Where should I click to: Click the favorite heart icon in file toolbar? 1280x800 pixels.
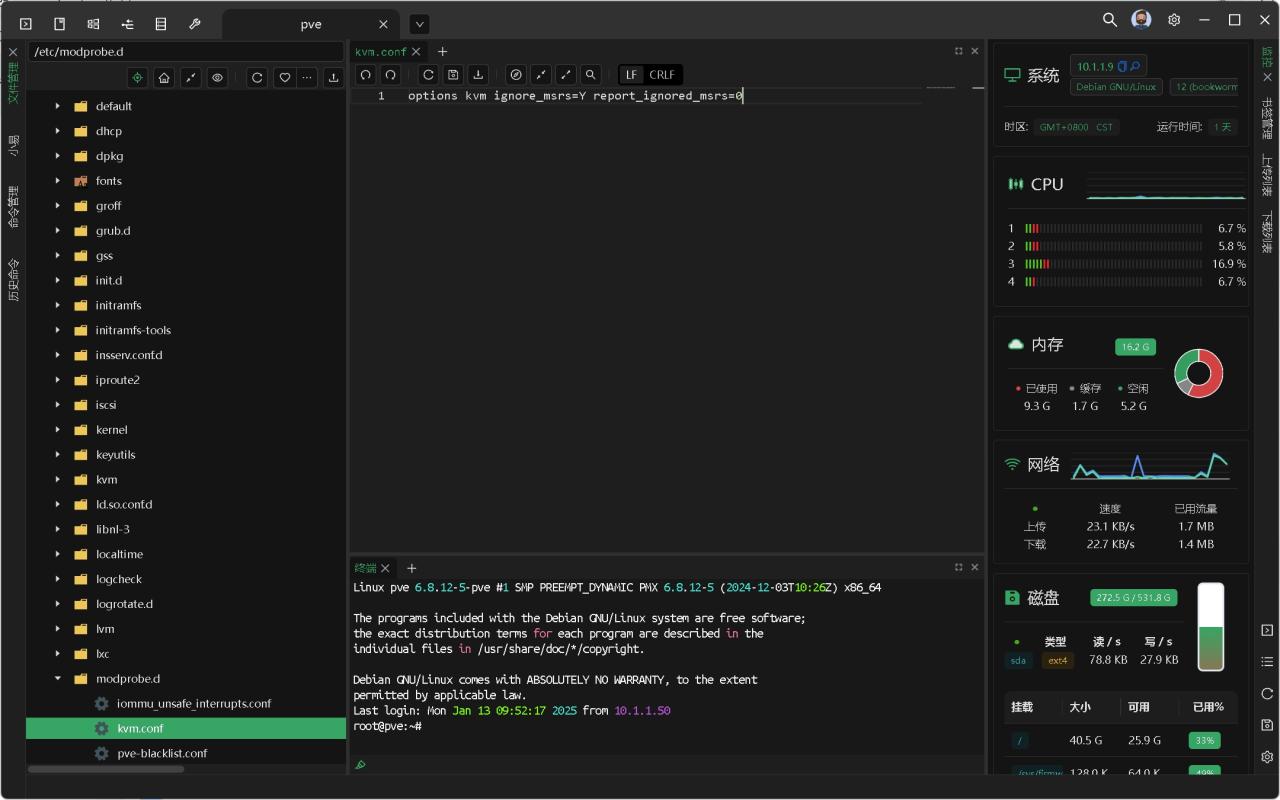(x=284, y=78)
